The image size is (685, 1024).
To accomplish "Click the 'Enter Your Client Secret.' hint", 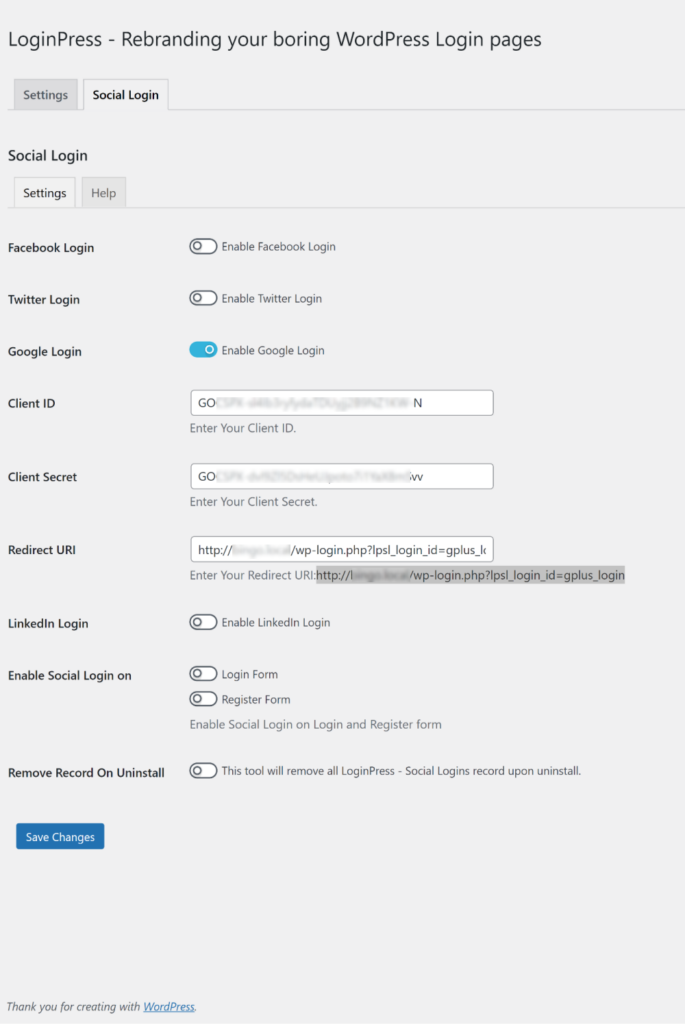I will coord(253,502).
